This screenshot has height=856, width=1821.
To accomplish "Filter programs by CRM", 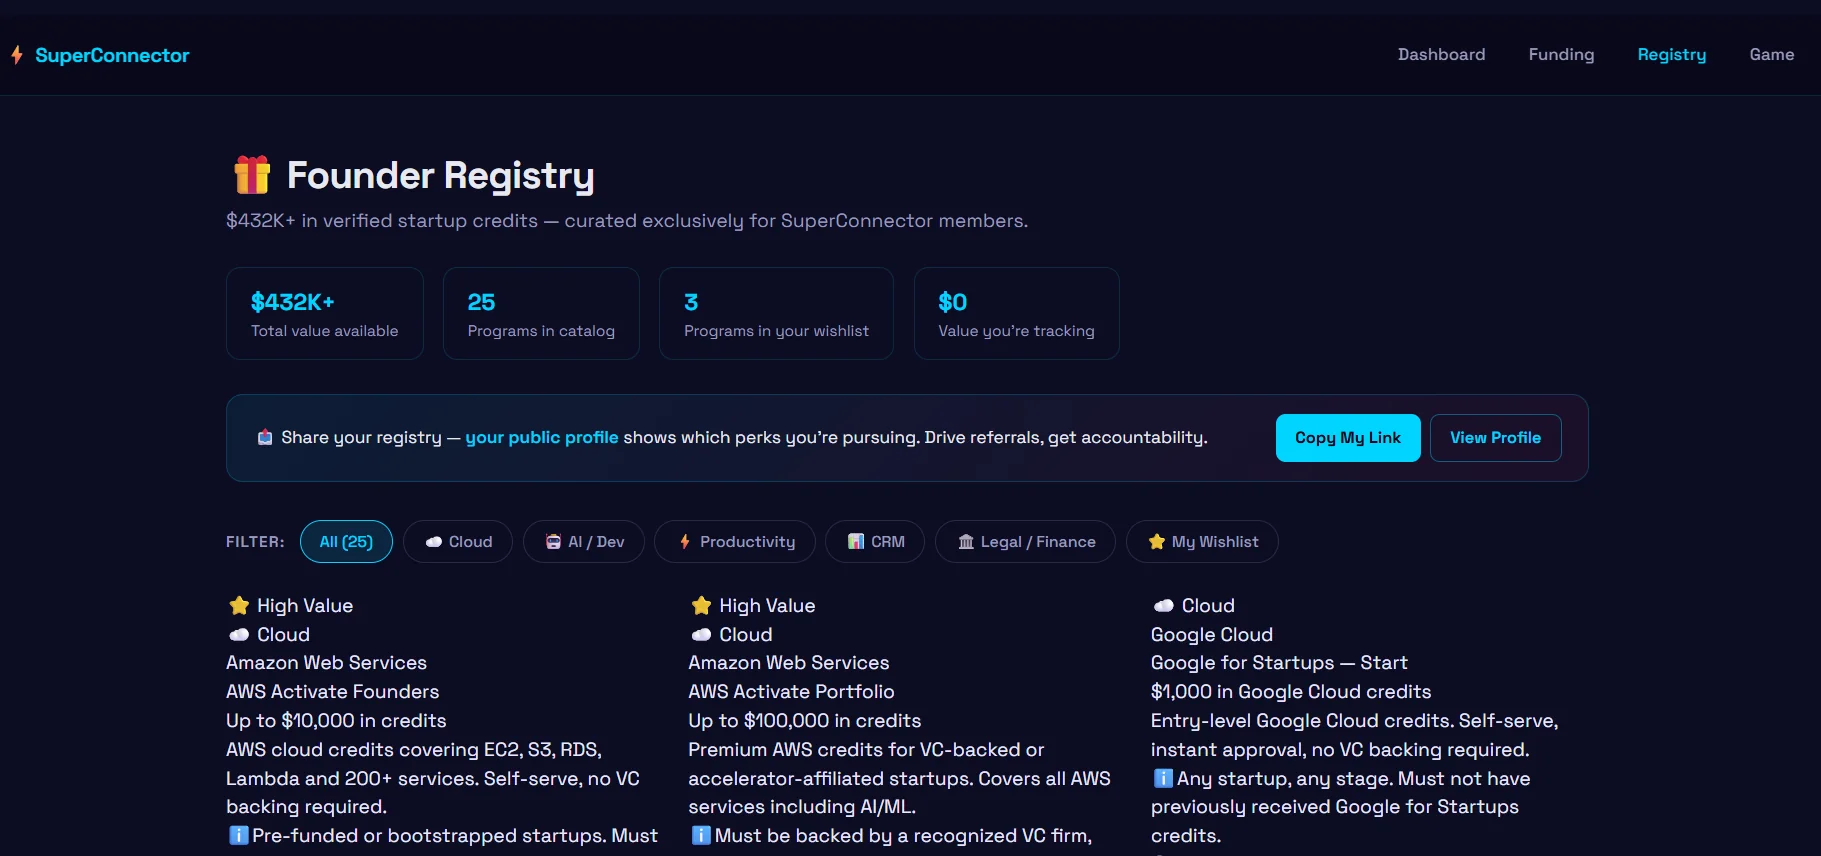I will (875, 542).
